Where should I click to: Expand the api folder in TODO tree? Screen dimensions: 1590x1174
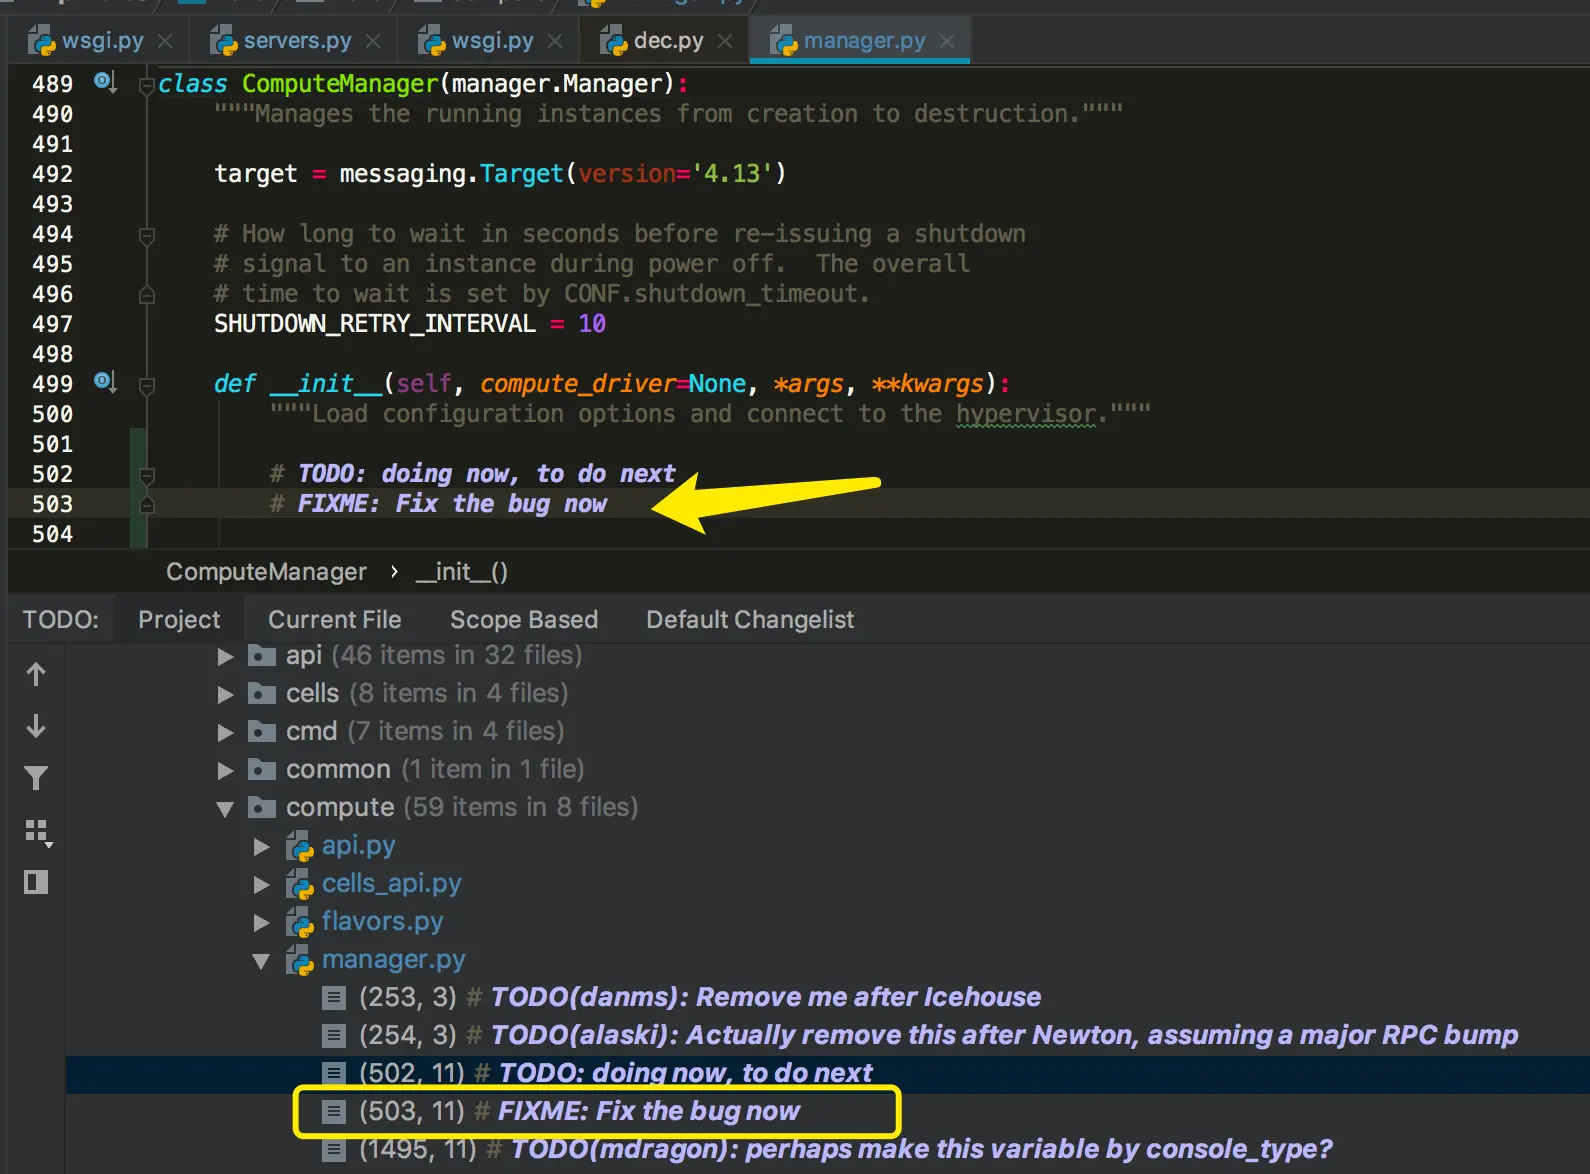coord(226,656)
